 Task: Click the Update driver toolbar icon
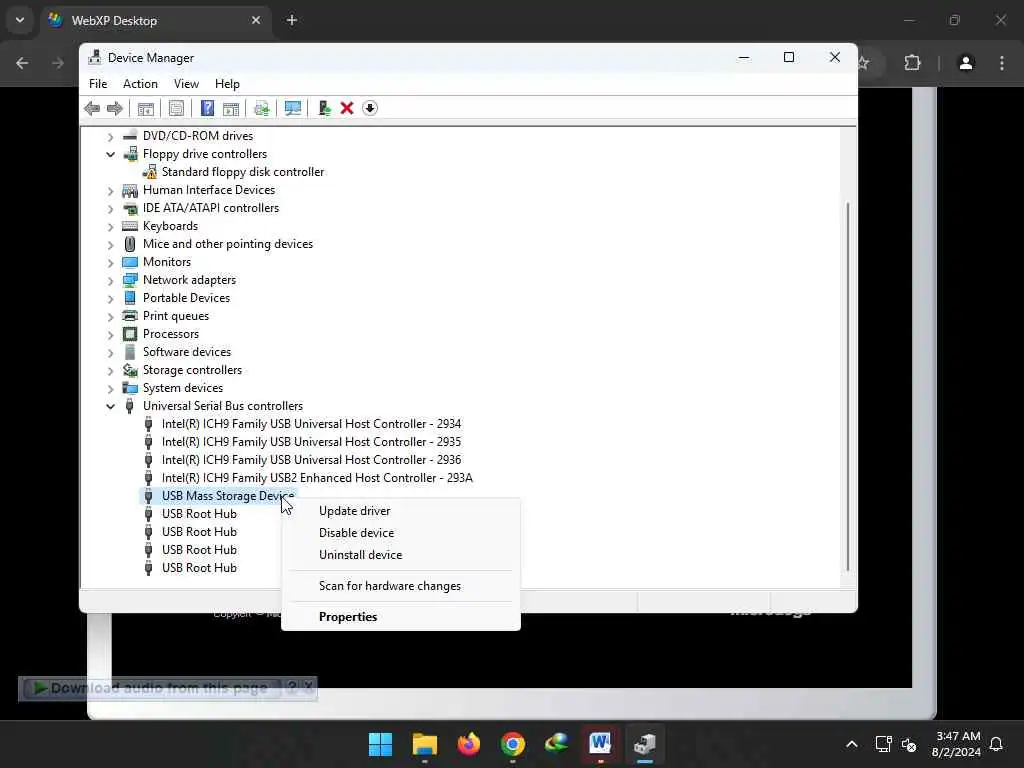(261, 108)
